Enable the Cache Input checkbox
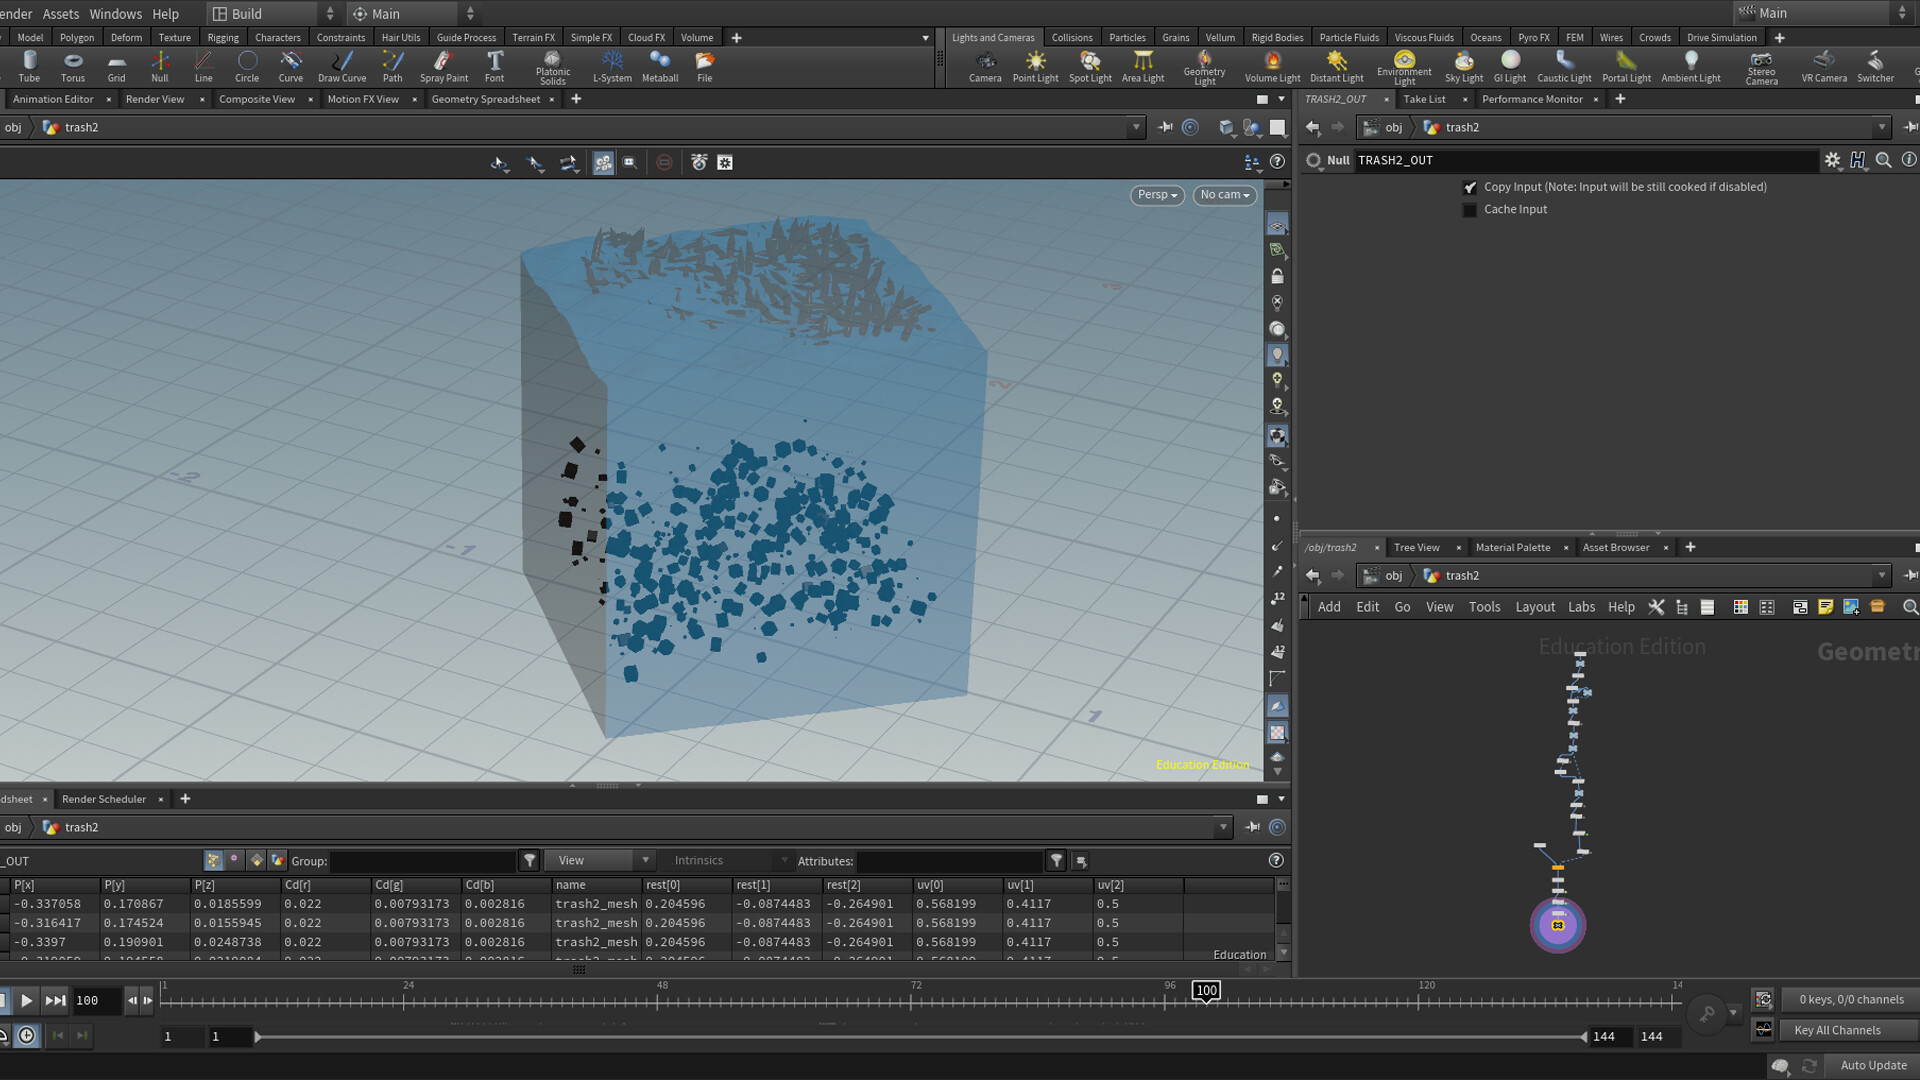 [x=1469, y=210]
